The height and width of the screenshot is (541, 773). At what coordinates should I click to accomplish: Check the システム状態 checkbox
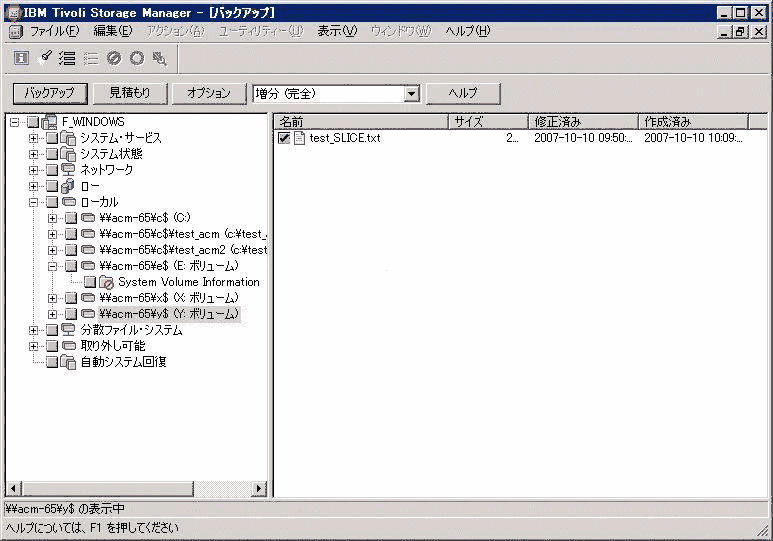52,154
